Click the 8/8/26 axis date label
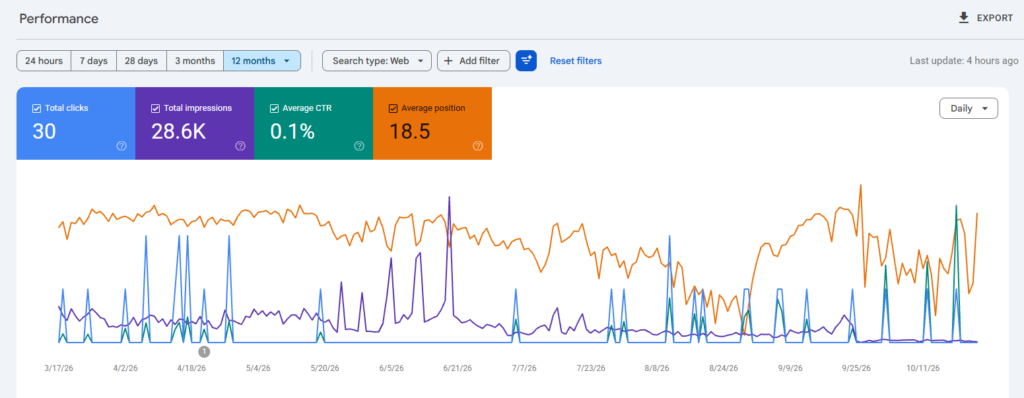 click(x=657, y=369)
